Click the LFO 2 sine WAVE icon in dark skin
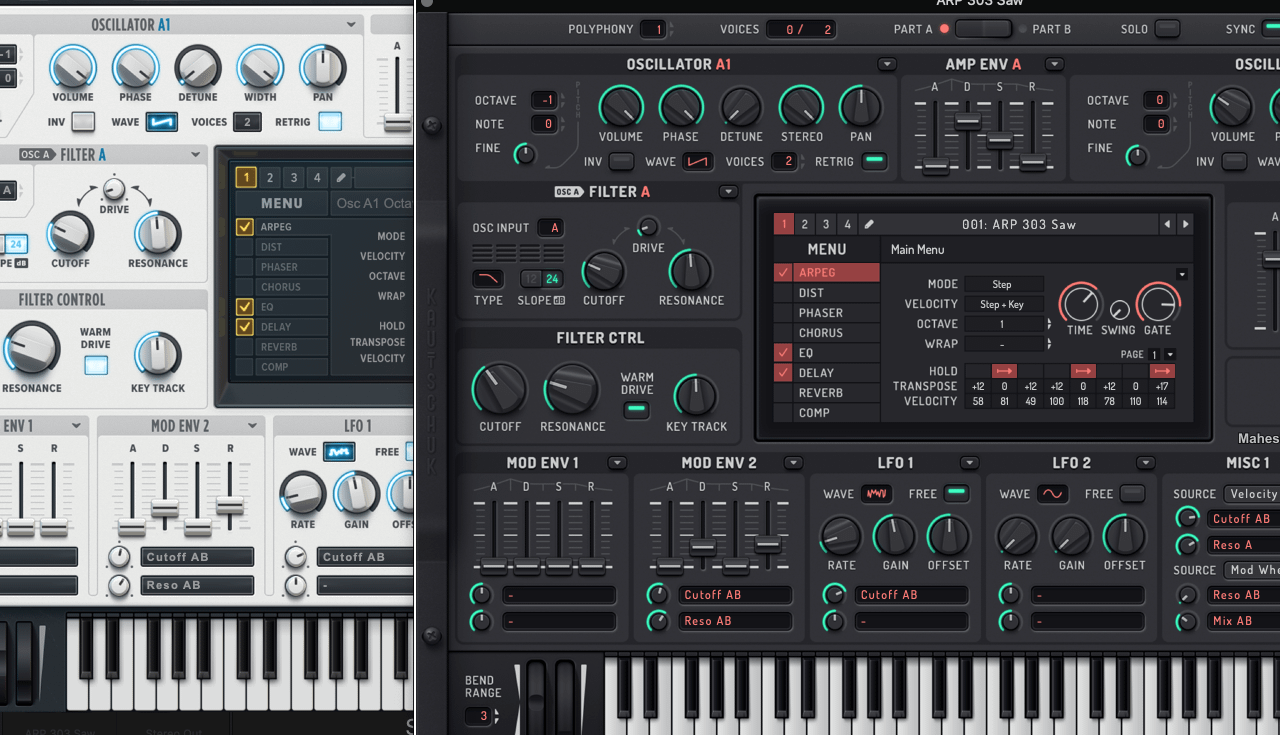The width and height of the screenshot is (1280, 735). pyautogui.click(x=1053, y=494)
